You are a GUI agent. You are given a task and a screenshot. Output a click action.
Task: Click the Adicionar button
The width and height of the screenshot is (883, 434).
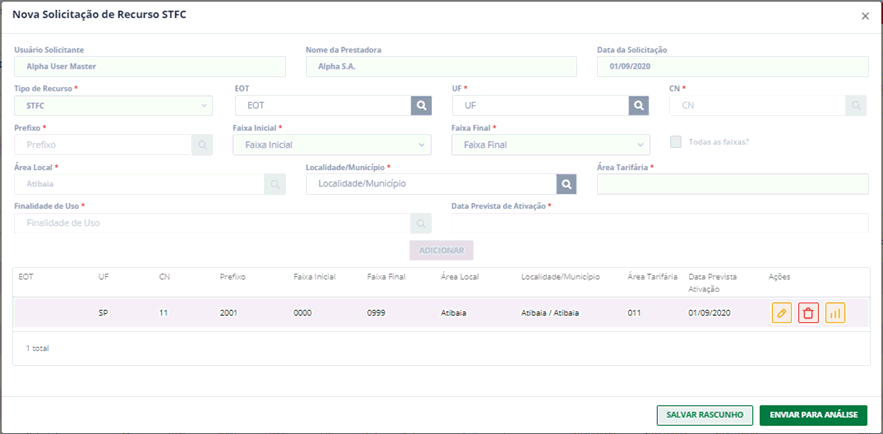[x=442, y=250]
